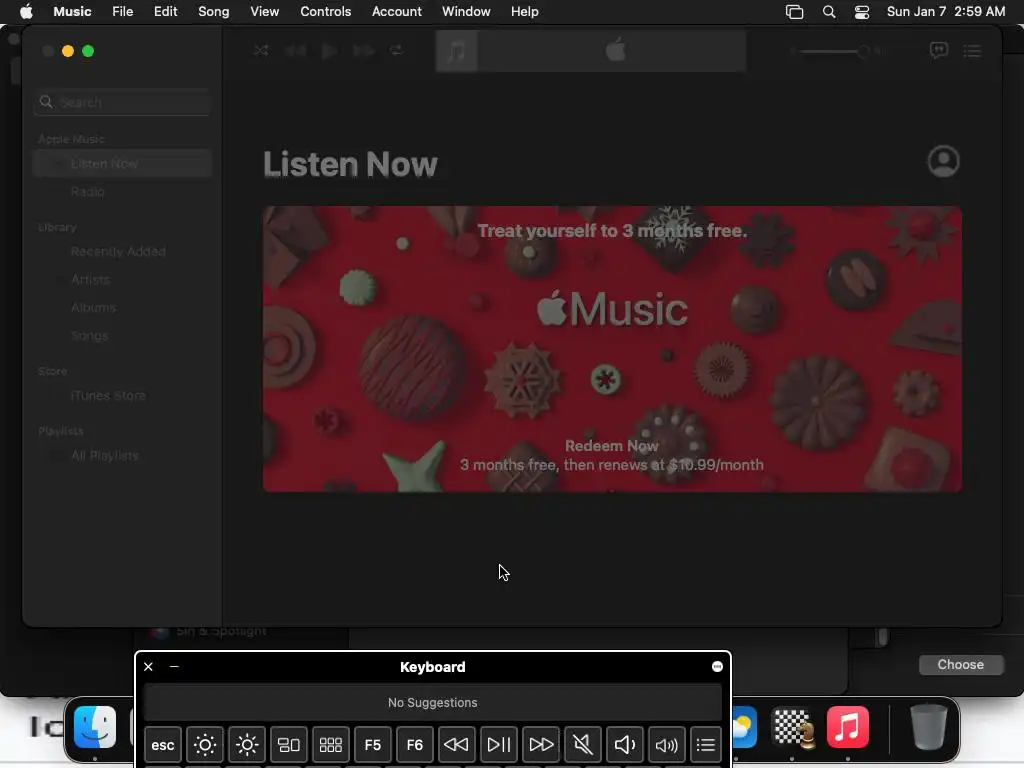The width and height of the screenshot is (1024, 768).
Task: Focus the Music search field
Action: tap(122, 102)
